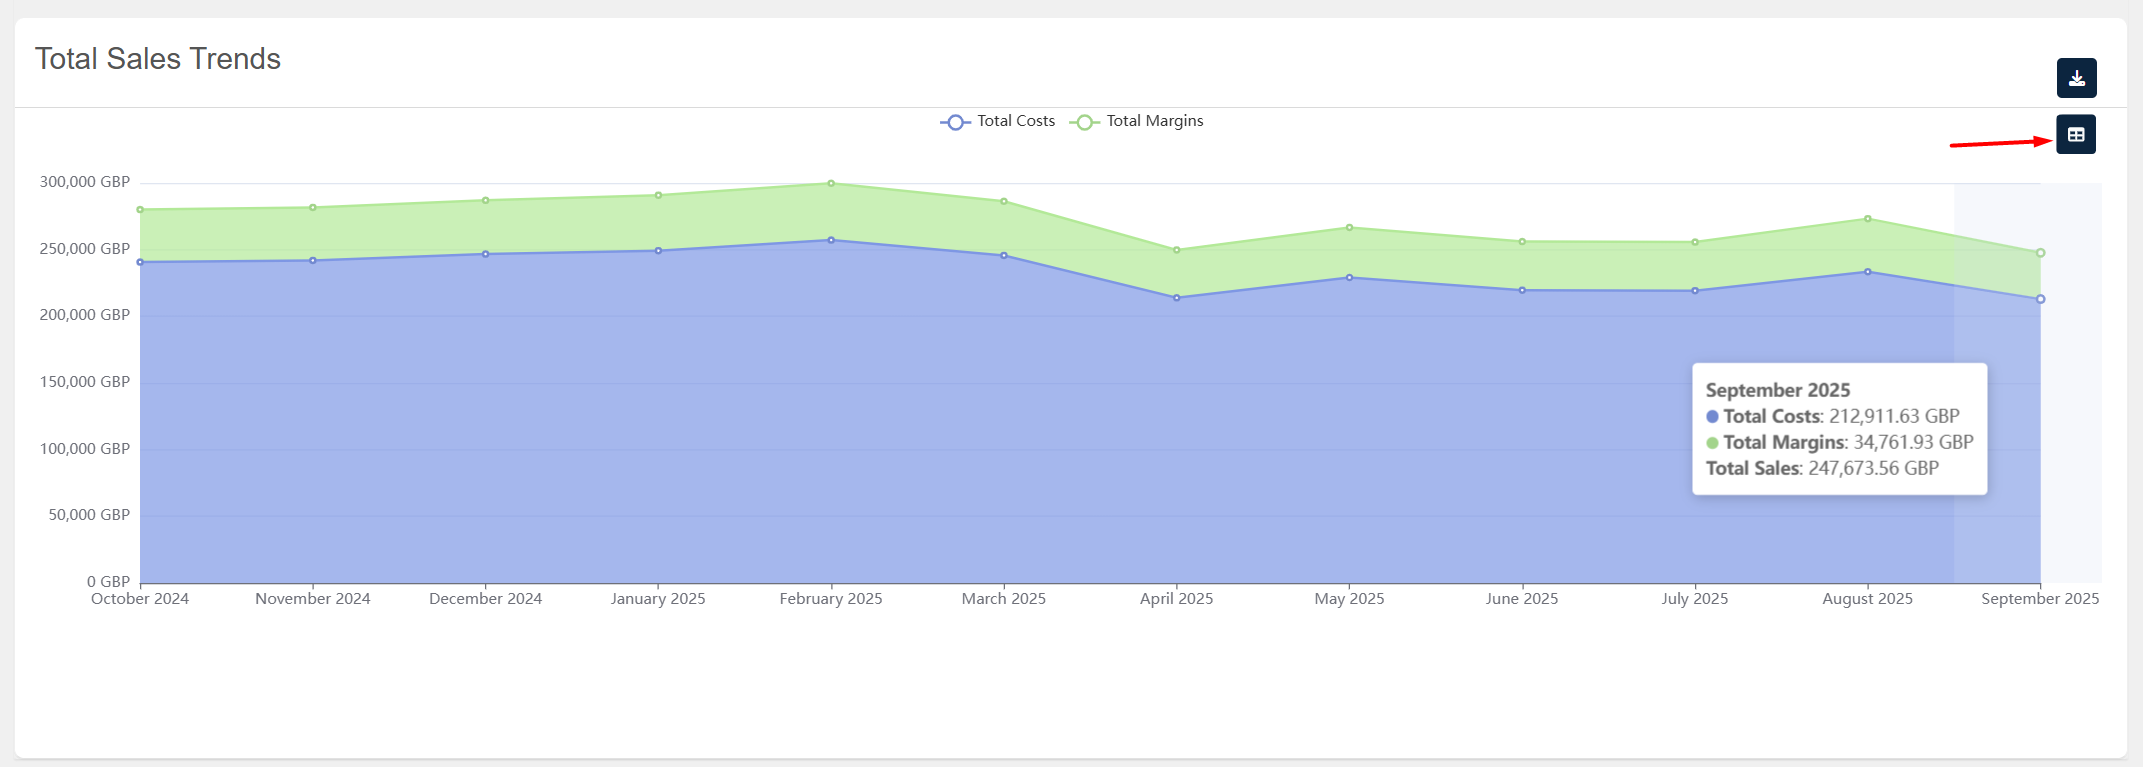Select October 2024 Total Margins data point

tap(140, 210)
